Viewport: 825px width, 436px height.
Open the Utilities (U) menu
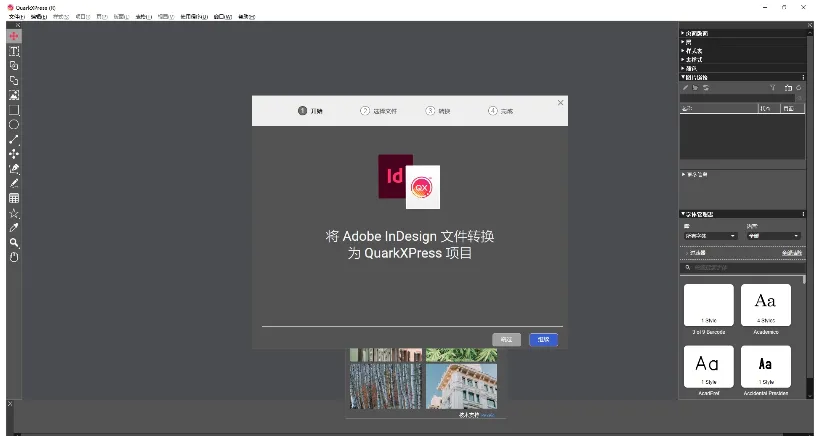tap(194, 17)
